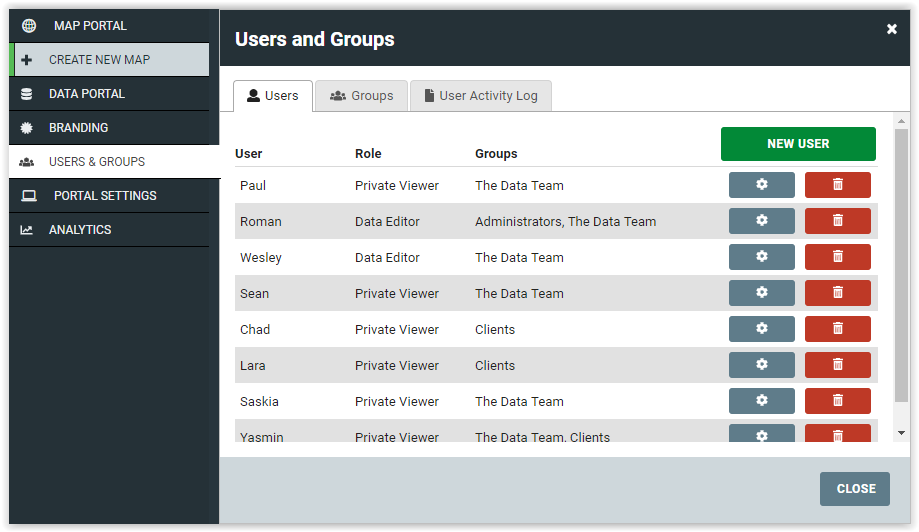Delete user Sean
This screenshot has width=919, height=532.
point(838,293)
